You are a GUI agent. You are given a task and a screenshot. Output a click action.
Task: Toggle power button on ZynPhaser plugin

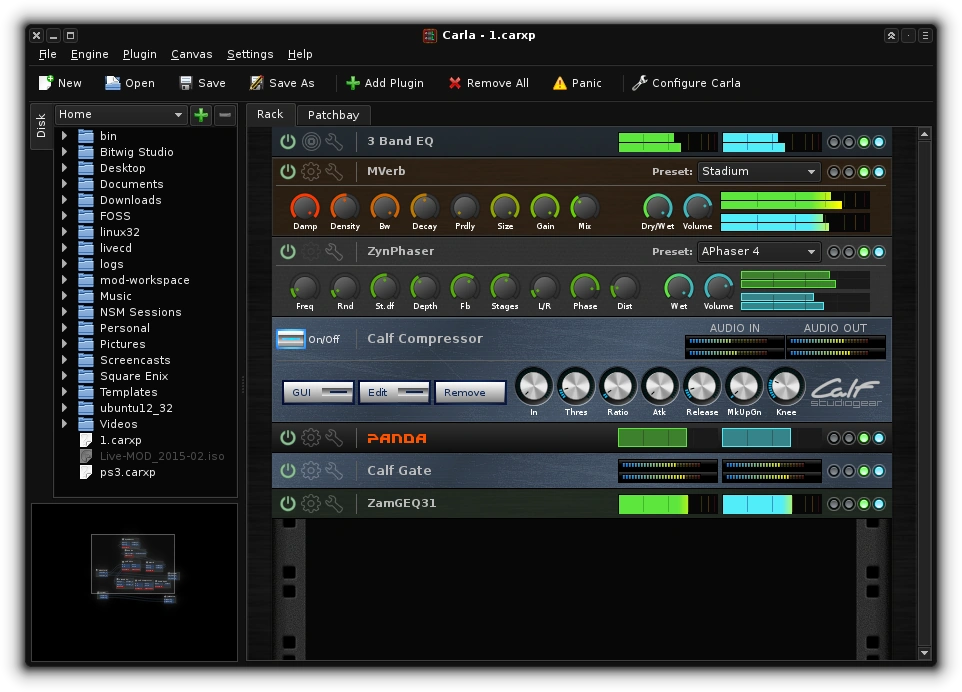pos(288,251)
